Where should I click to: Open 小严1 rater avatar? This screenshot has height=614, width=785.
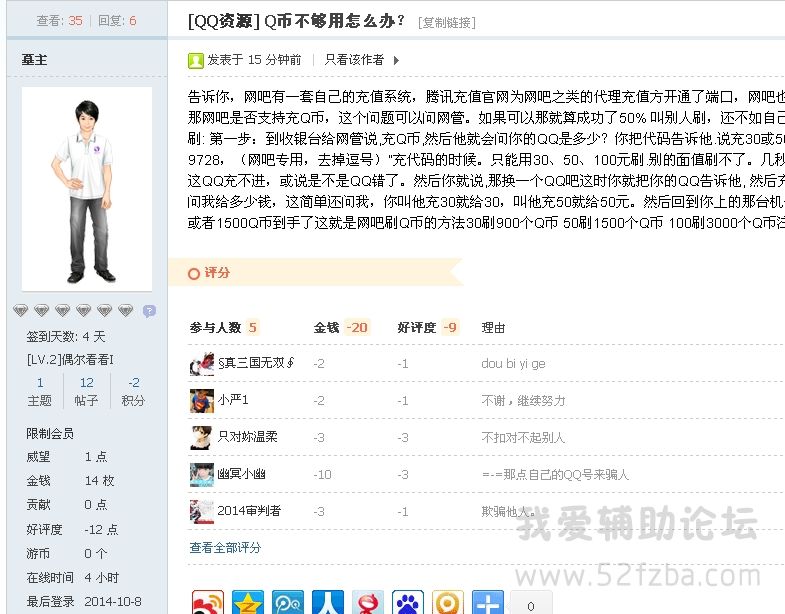point(202,401)
